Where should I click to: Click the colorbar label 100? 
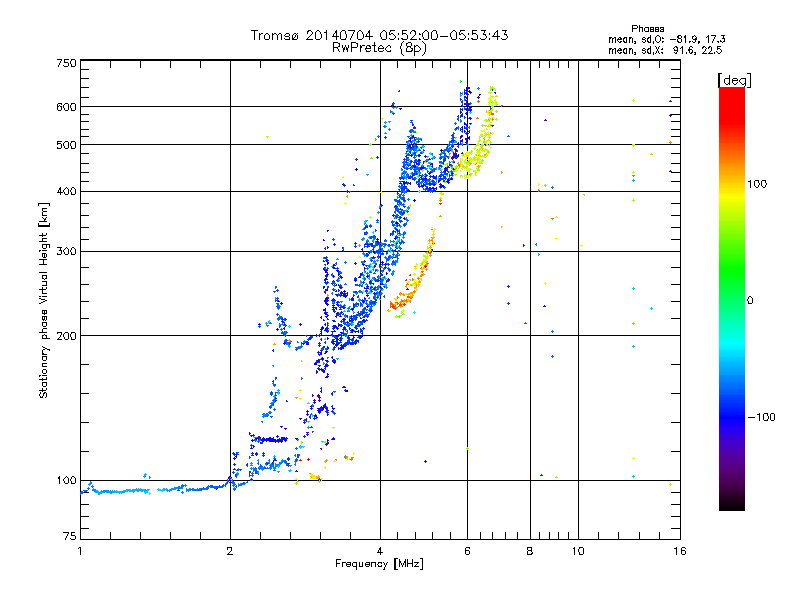point(757,184)
